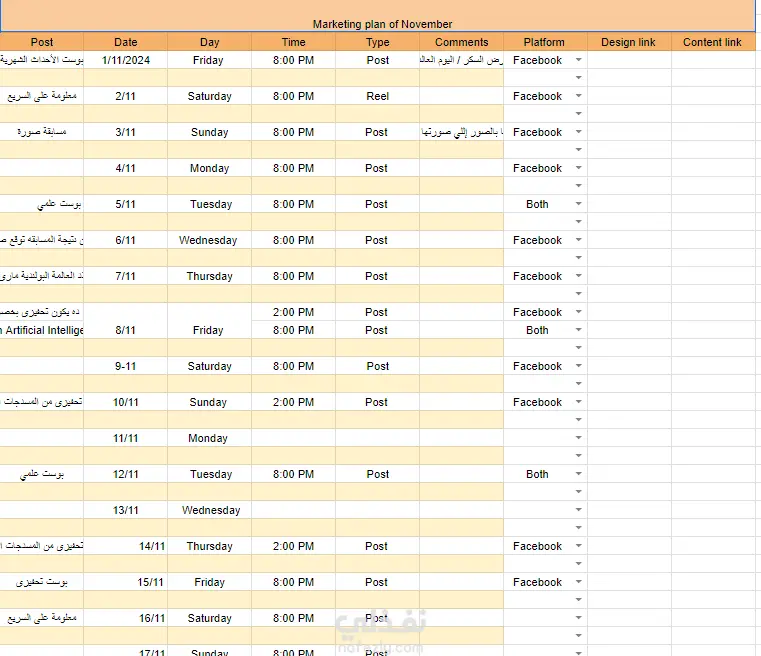Open empty Platform dropdown arrow in 11/11 Monday row

point(579,438)
